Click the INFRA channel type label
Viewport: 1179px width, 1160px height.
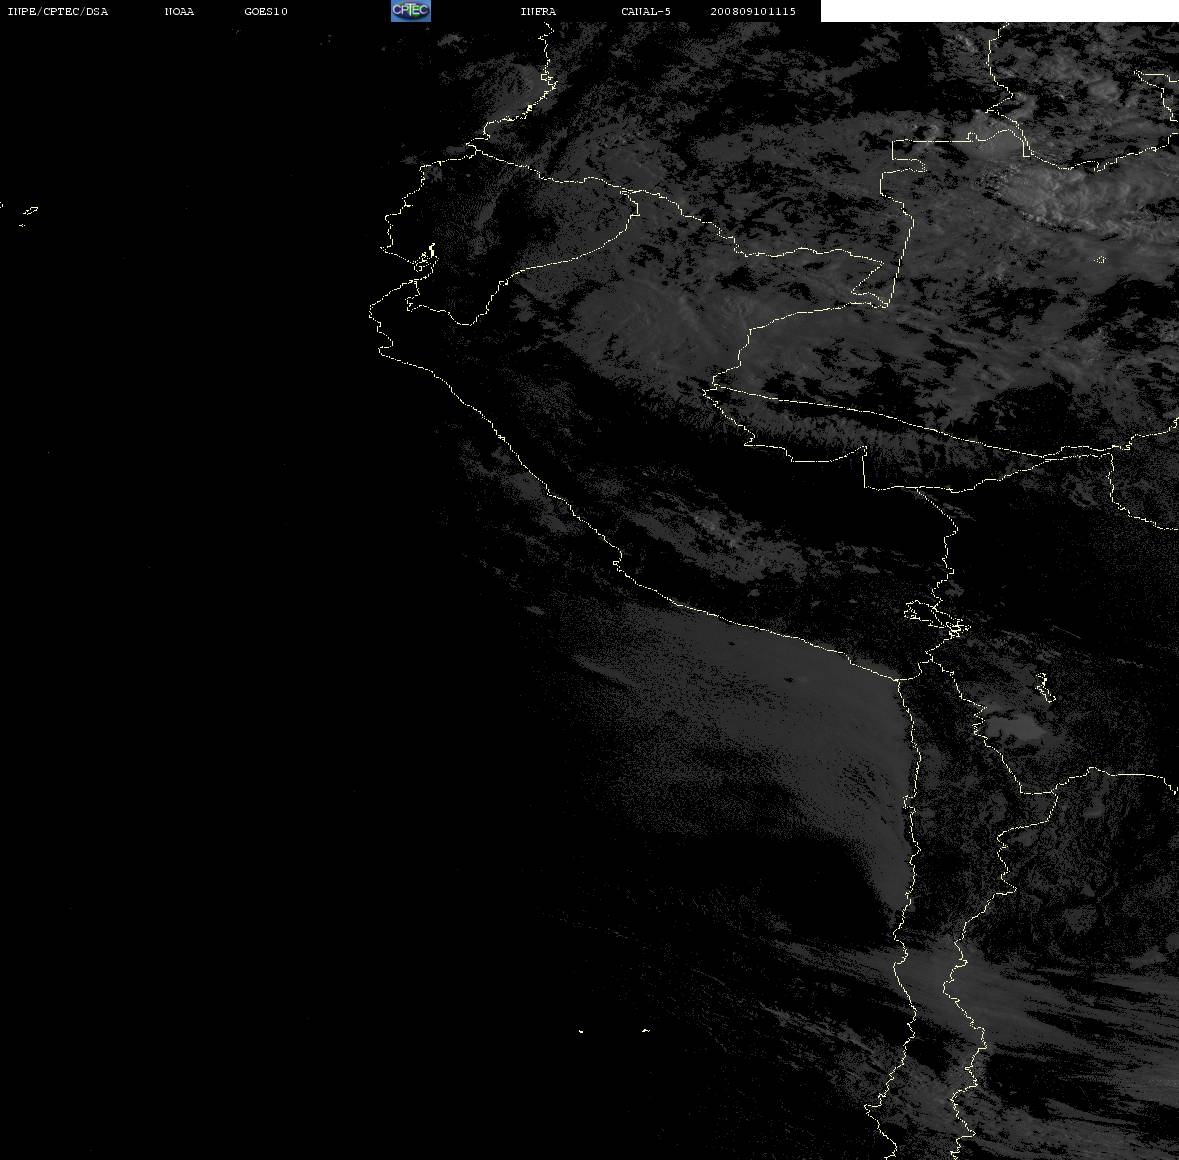538,11
